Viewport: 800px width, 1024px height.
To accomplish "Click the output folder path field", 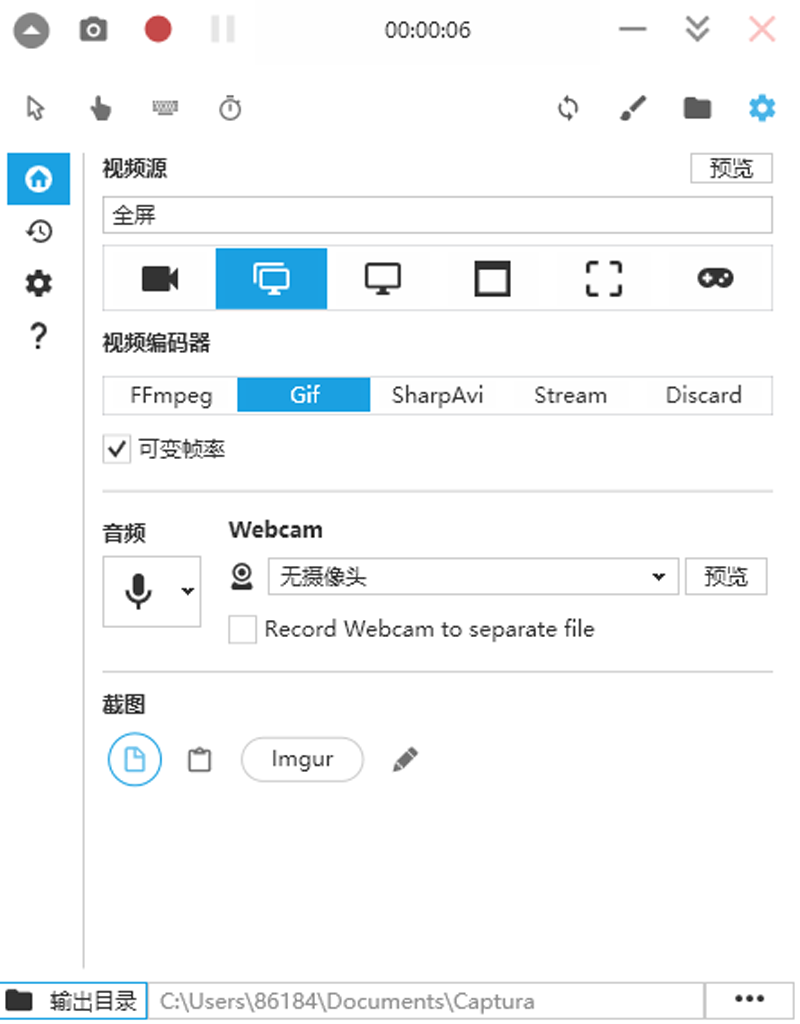I will click(x=425, y=1001).
